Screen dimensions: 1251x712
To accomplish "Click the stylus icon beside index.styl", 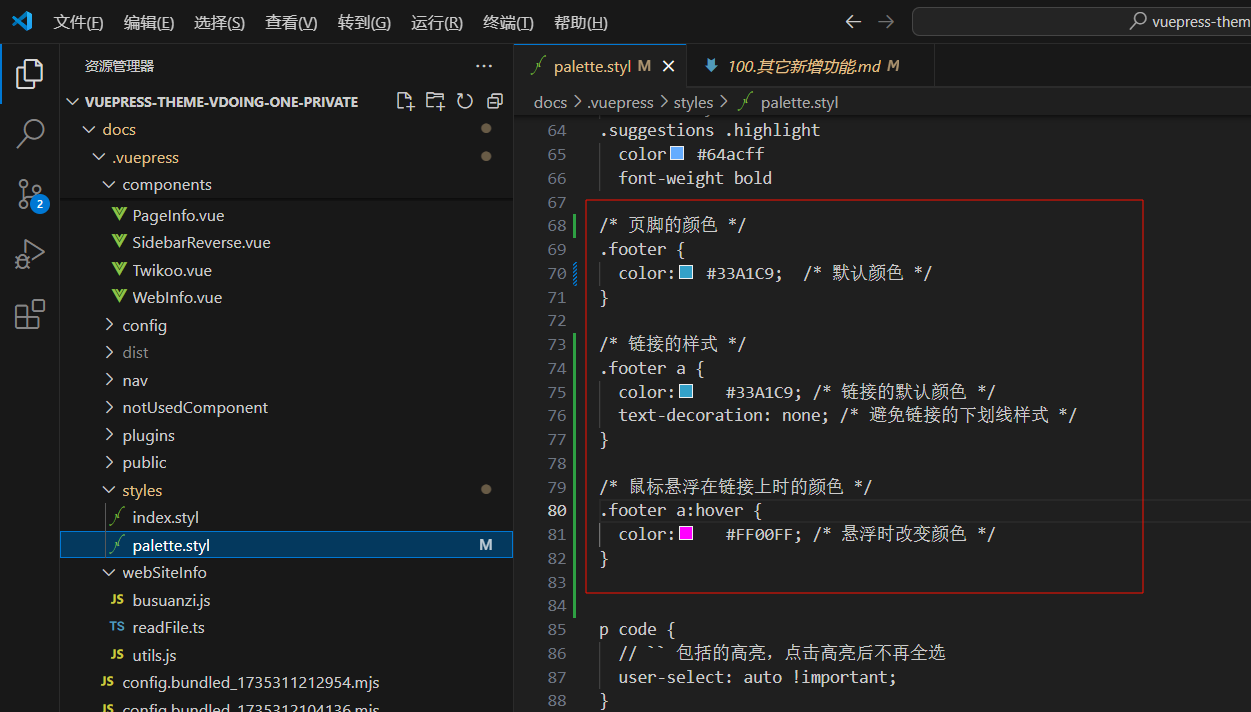I will point(118,517).
